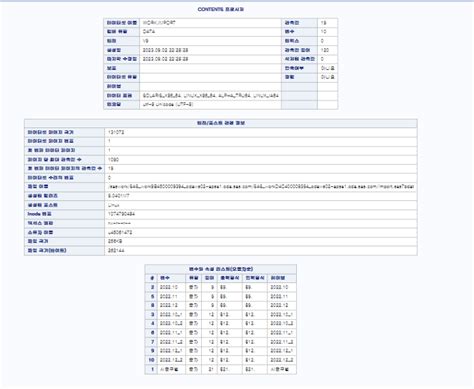The width and height of the screenshot is (474, 389).
Task: Select the long file name path ending in import.sas7bdat
Action: [x=261, y=187]
